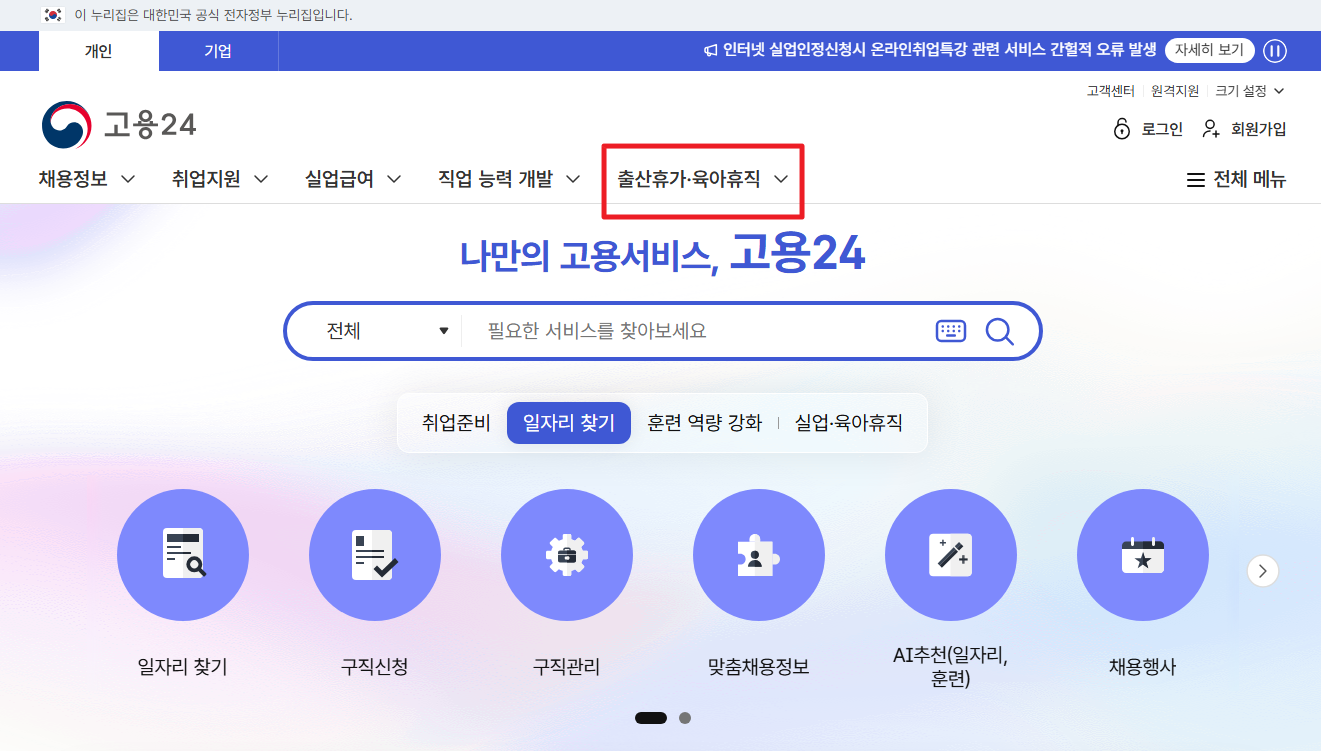Select the 훈련 역량 강화 tab
The width and height of the screenshot is (1321, 751).
705,423
